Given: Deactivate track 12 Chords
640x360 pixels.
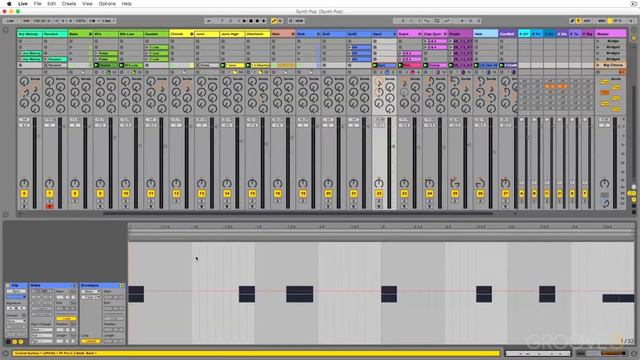Looking at the screenshot, I should click(x=176, y=194).
